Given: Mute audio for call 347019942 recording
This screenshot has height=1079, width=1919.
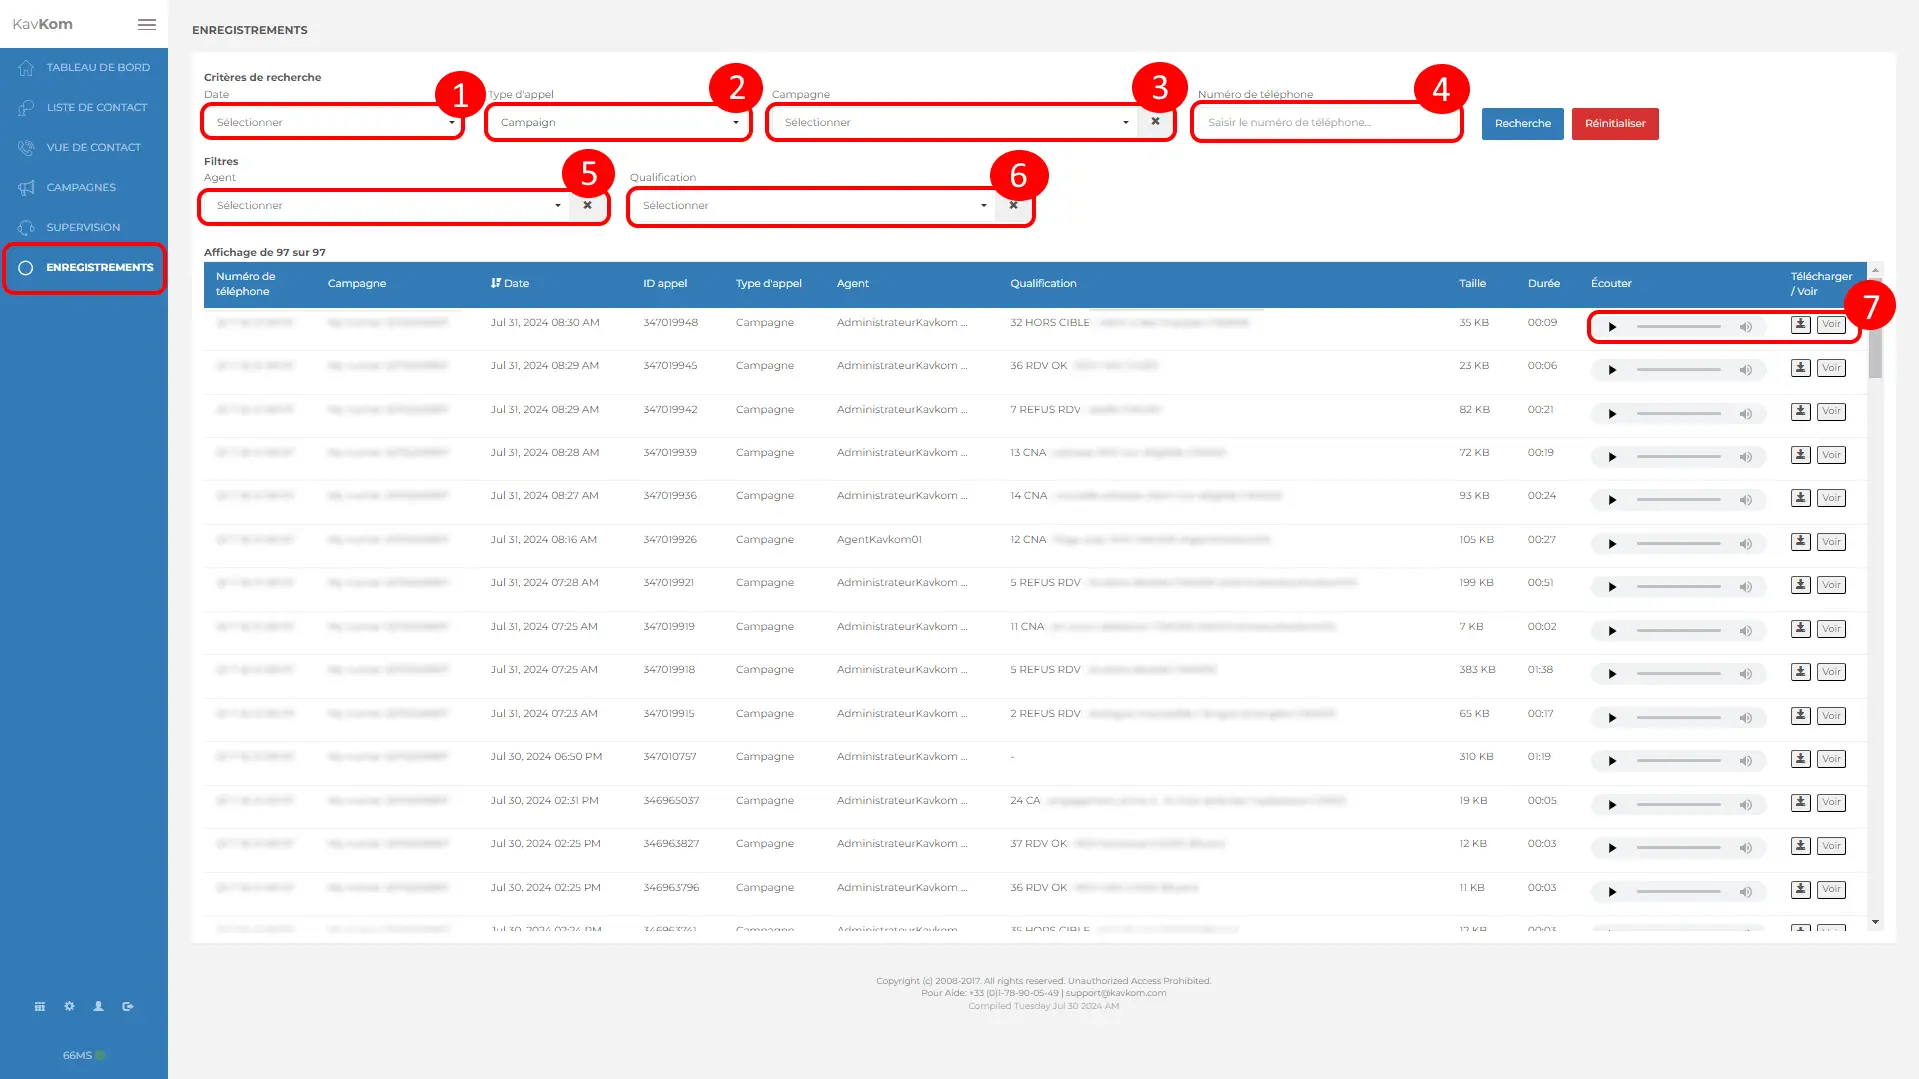Looking at the screenshot, I should tap(1745, 413).
